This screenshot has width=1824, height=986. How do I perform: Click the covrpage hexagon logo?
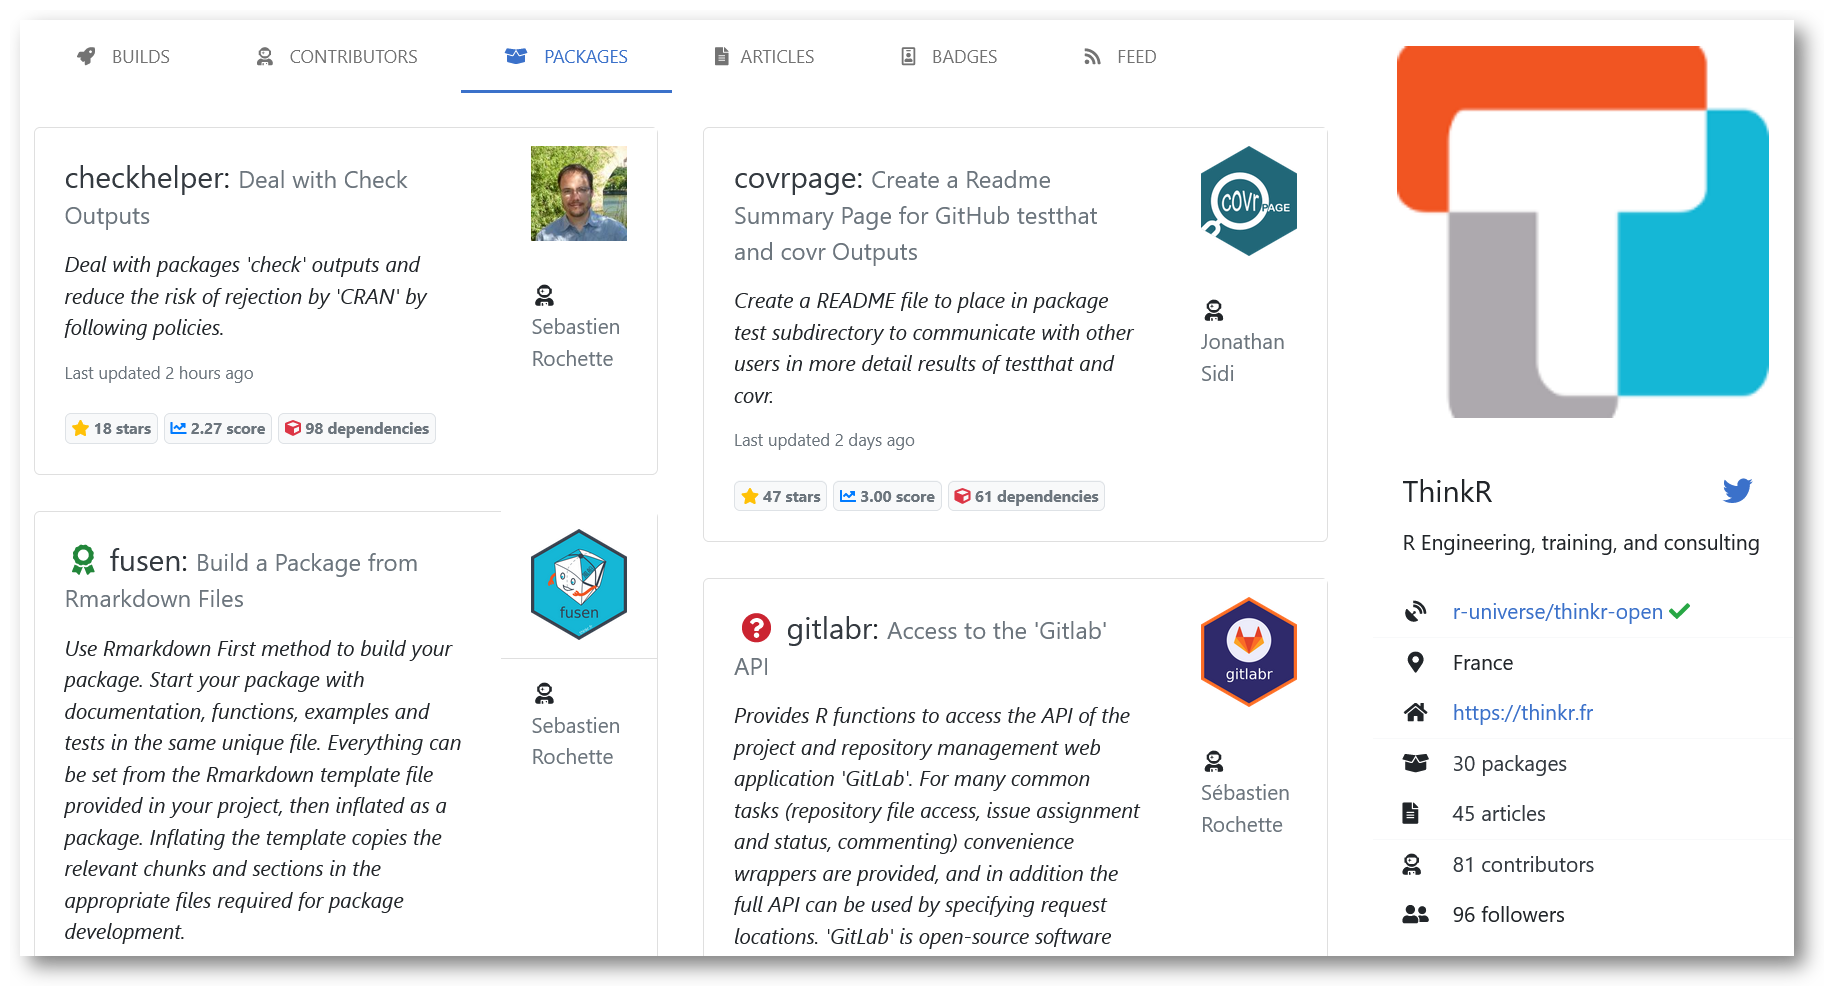click(x=1248, y=201)
